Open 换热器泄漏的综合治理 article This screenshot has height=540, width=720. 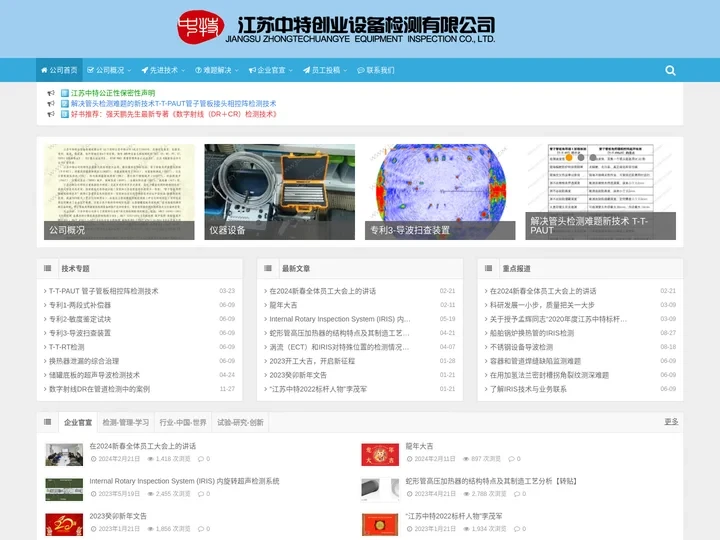coord(84,361)
